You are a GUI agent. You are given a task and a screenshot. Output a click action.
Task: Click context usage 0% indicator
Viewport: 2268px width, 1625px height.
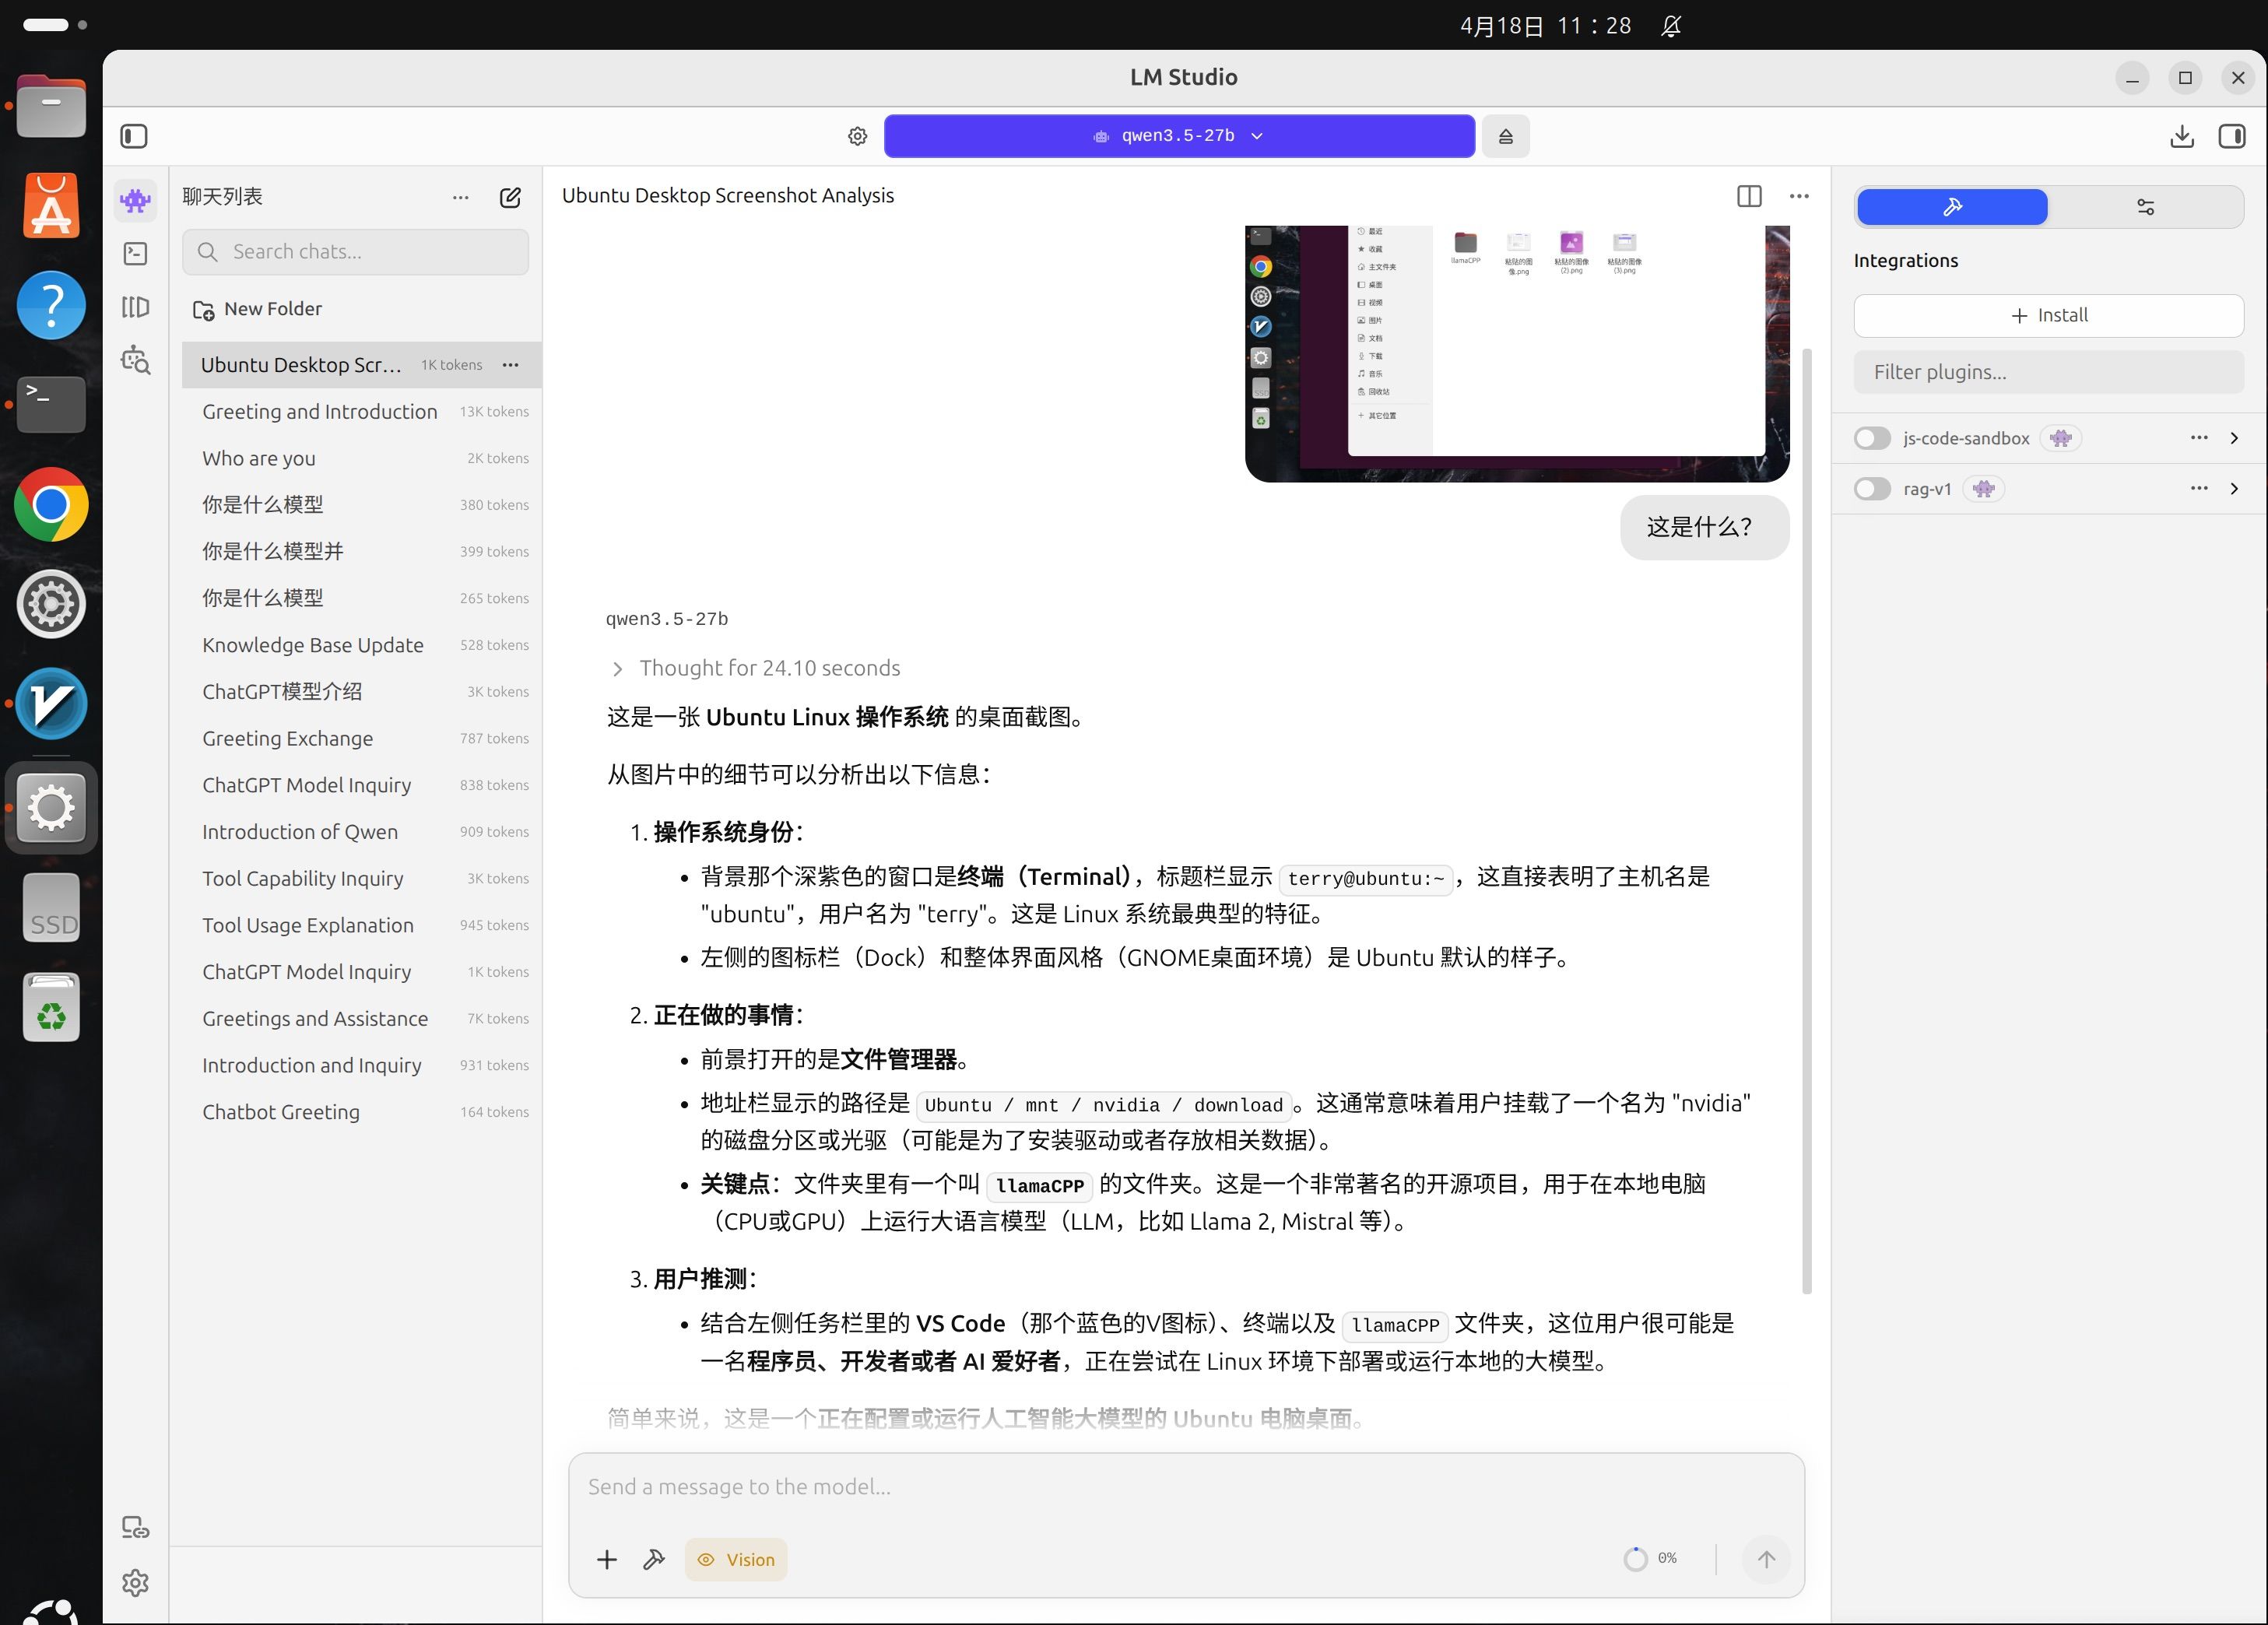(x=1651, y=1558)
